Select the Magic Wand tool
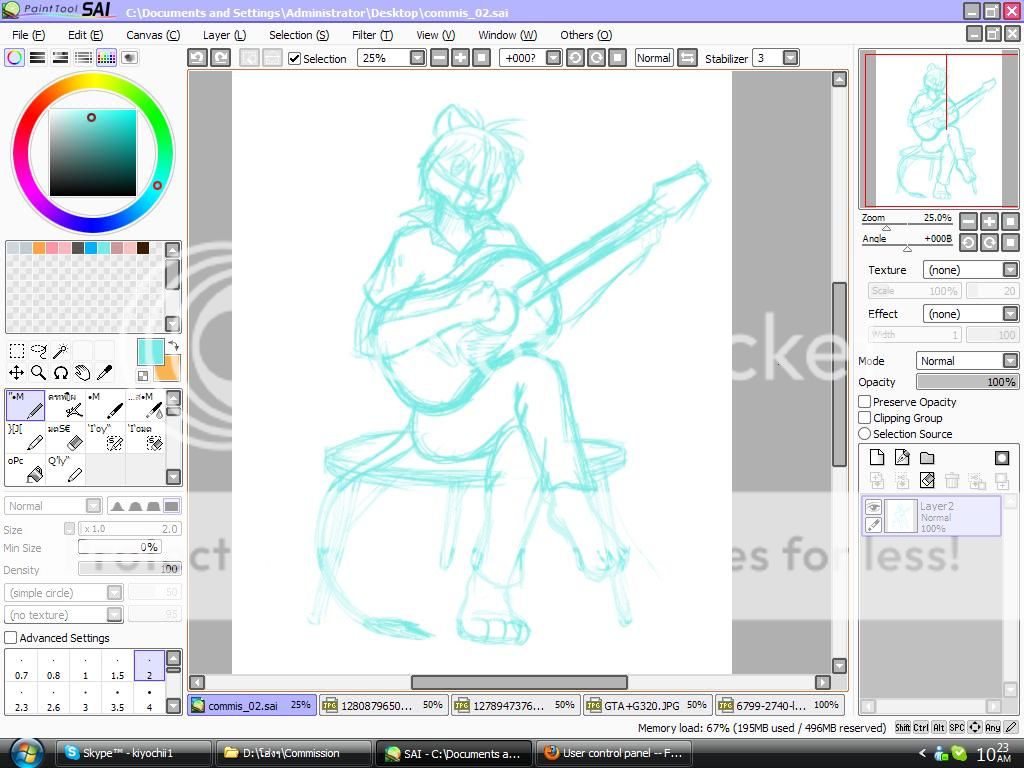This screenshot has width=1024, height=768. (61, 351)
